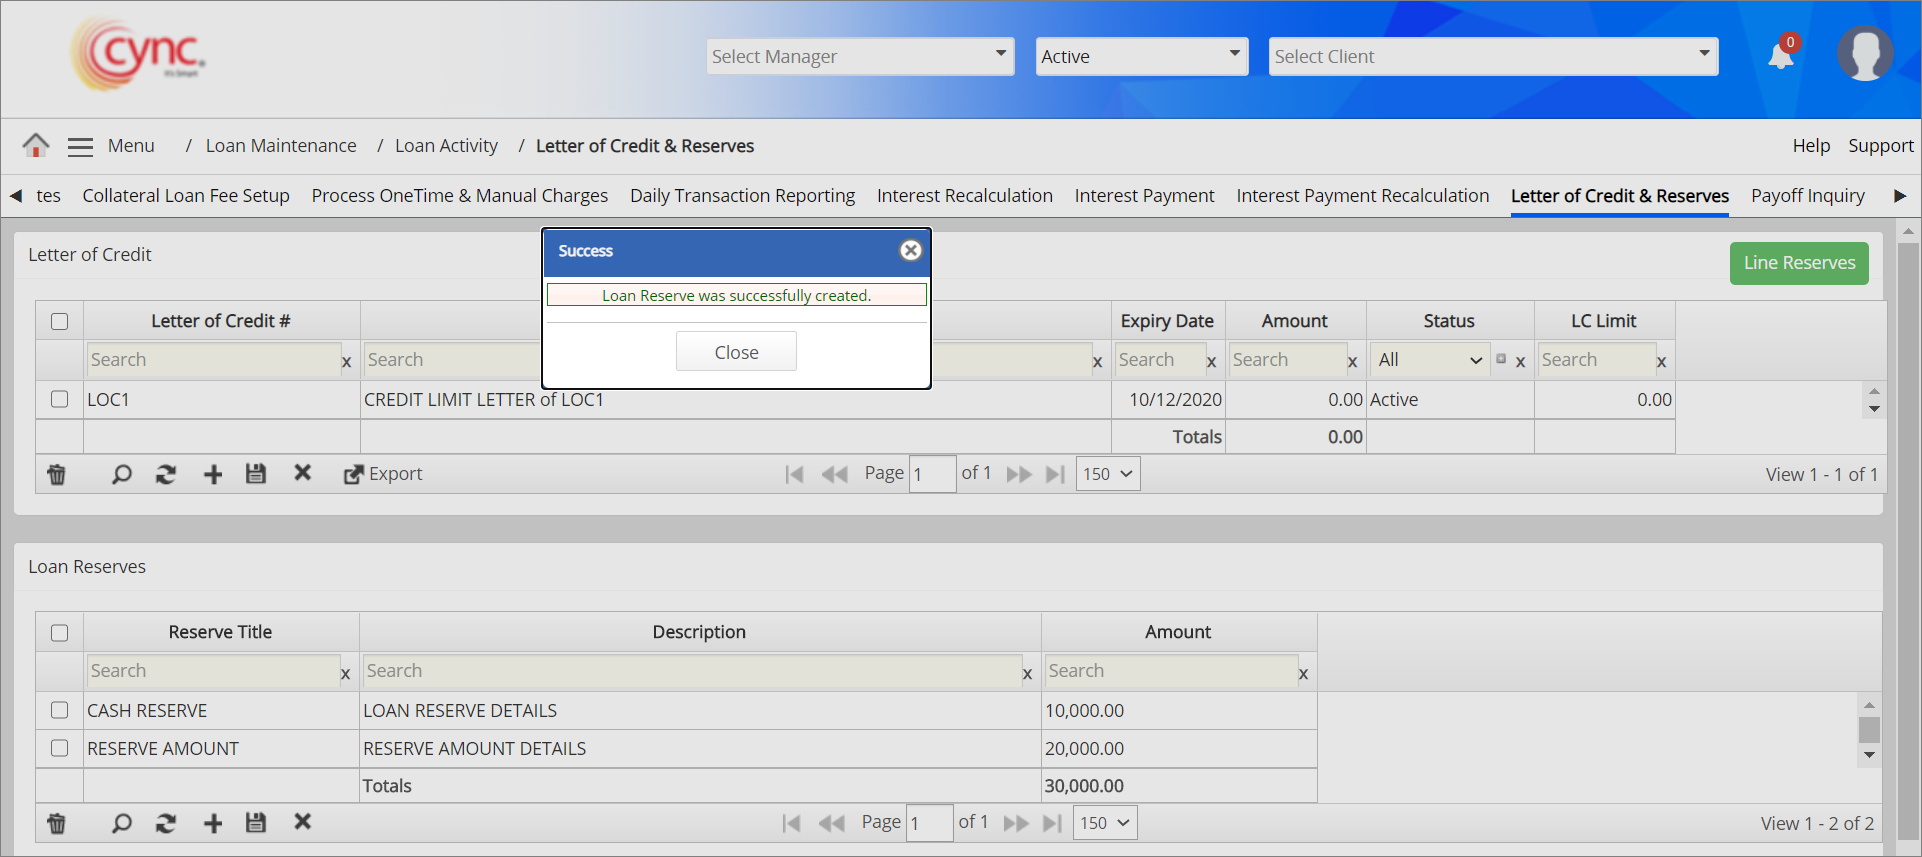1922x857 pixels.
Task: Search Loan Reserves using magnifier icon
Action: 121,823
